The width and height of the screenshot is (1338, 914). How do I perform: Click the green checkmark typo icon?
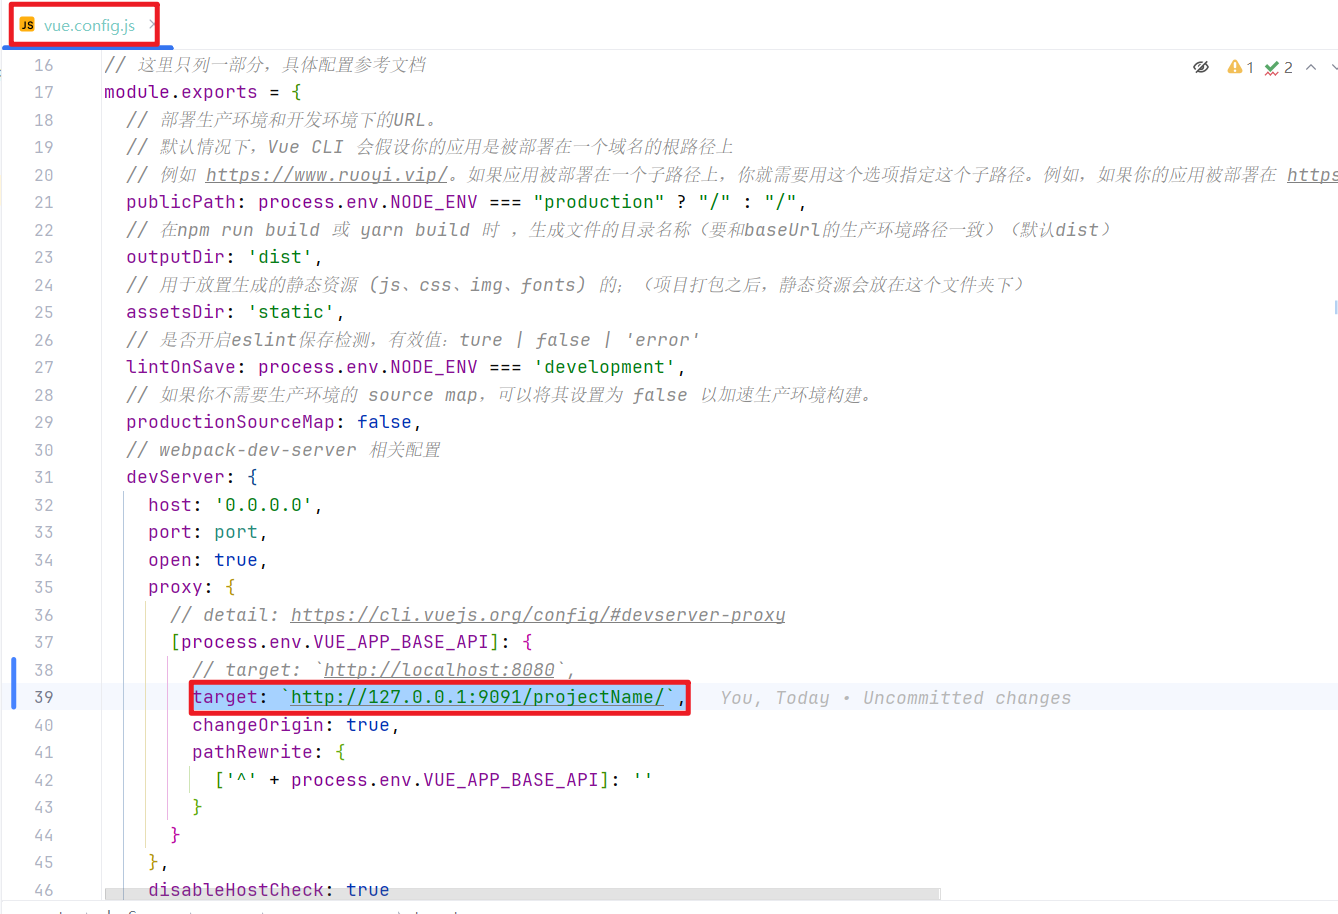[x=1272, y=67]
